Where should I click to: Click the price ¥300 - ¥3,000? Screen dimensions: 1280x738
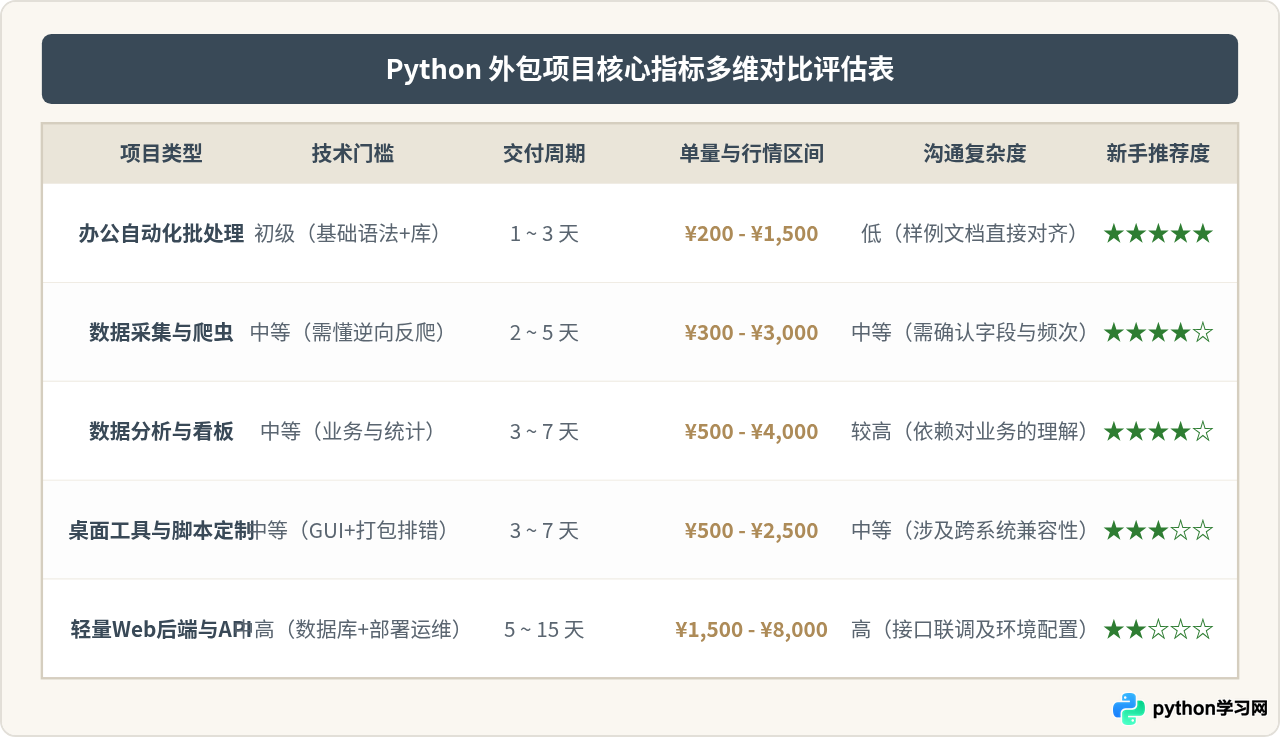[752, 333]
